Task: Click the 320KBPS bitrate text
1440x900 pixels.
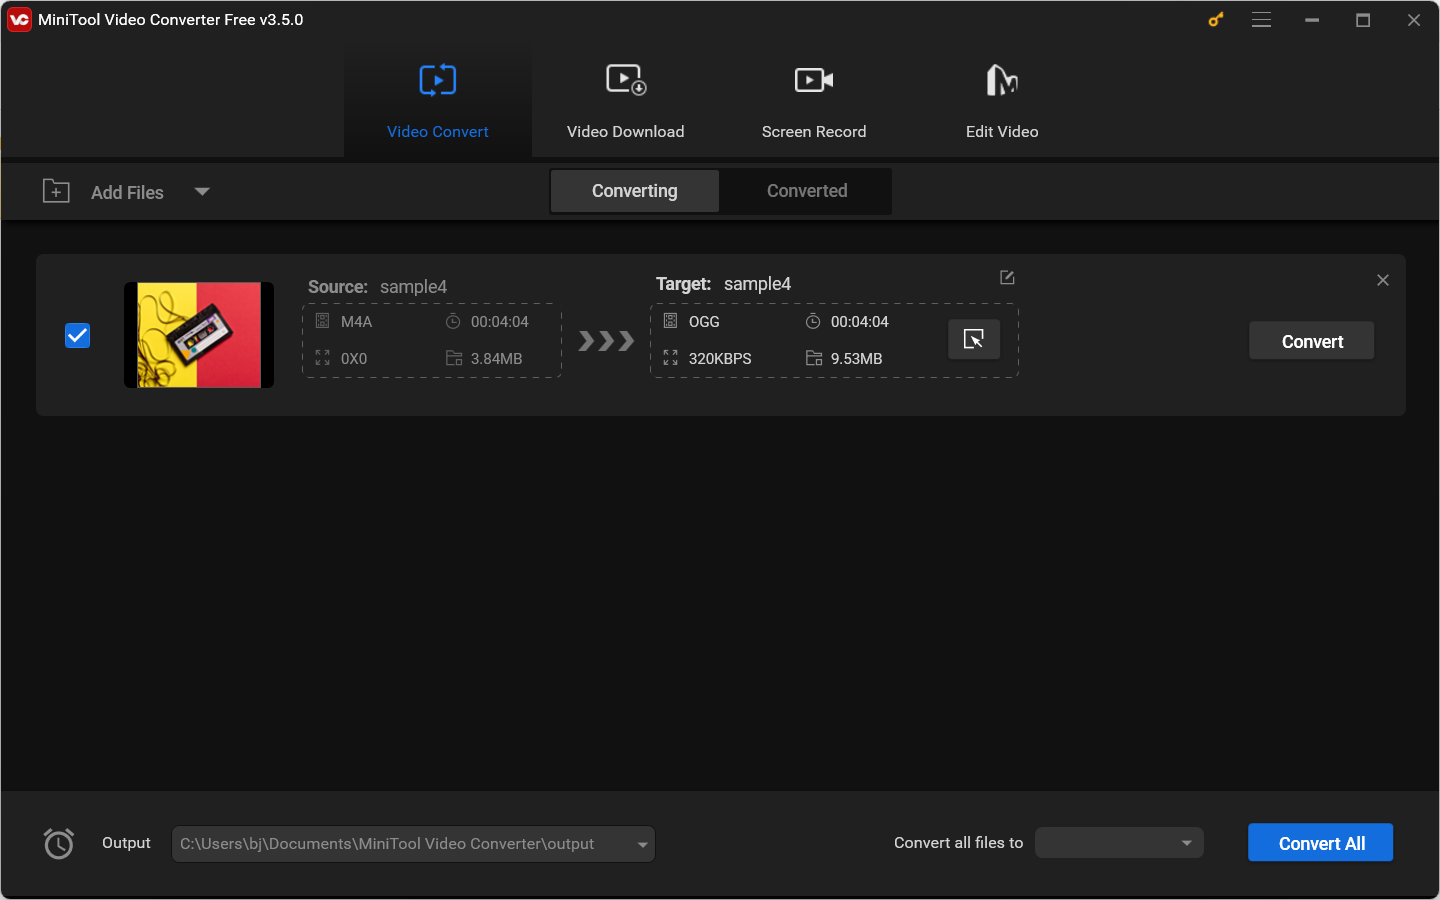Action: click(720, 359)
